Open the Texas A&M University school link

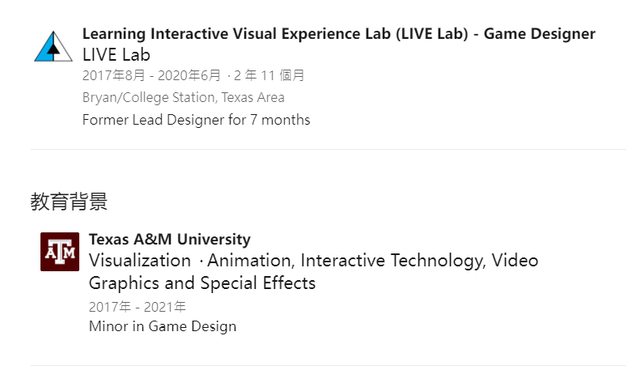[x=170, y=239]
